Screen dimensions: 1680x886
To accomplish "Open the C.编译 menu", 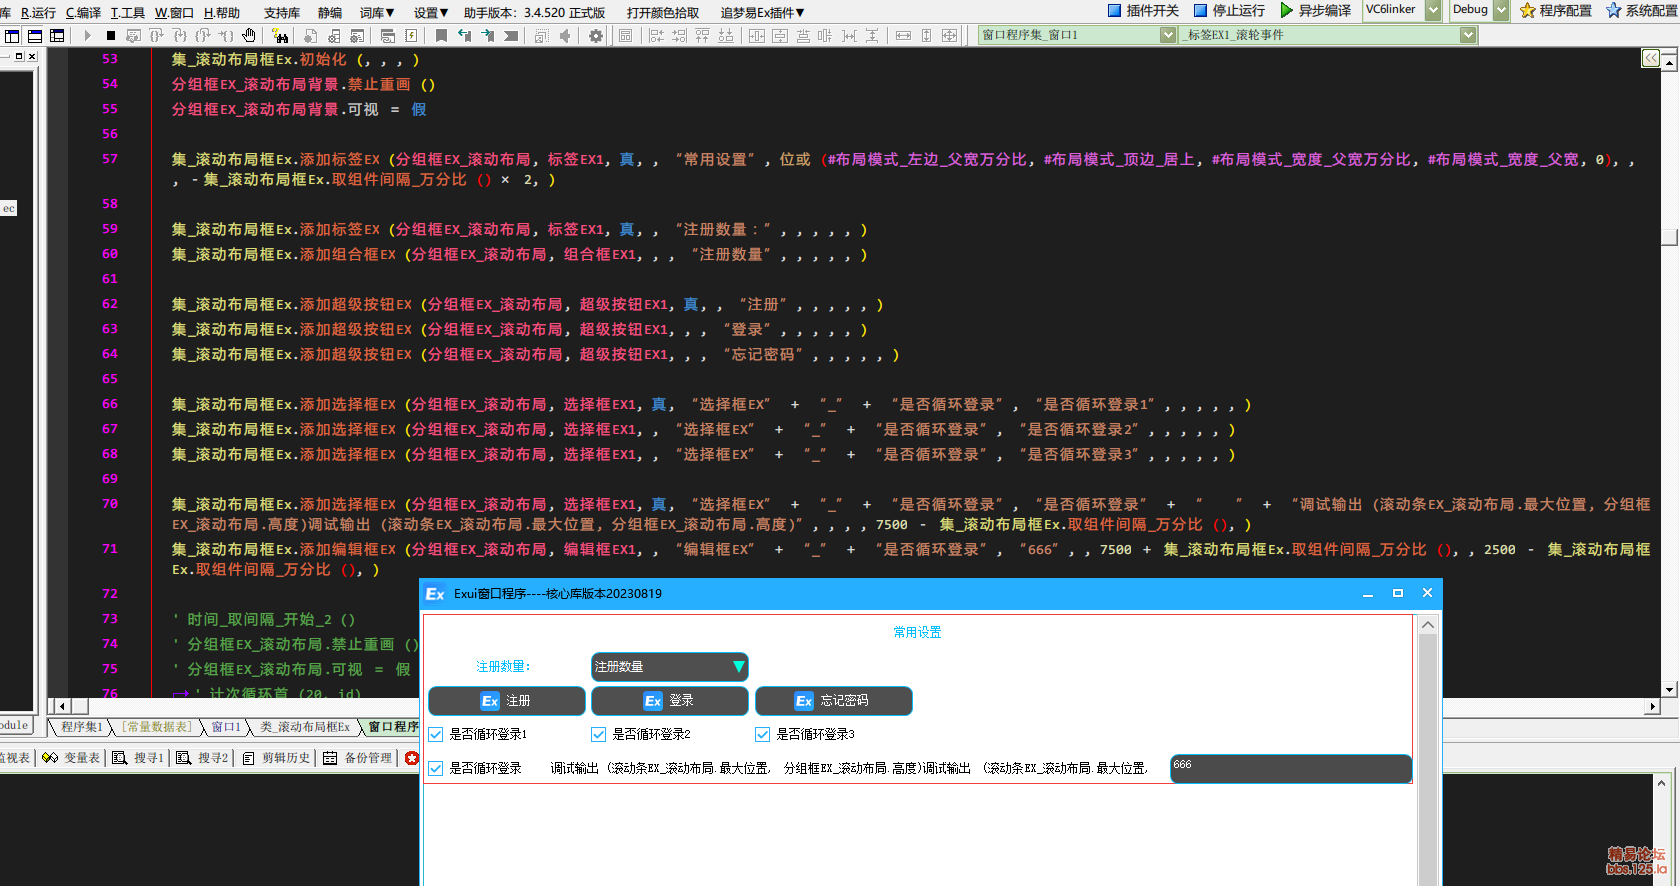I will tap(83, 13).
